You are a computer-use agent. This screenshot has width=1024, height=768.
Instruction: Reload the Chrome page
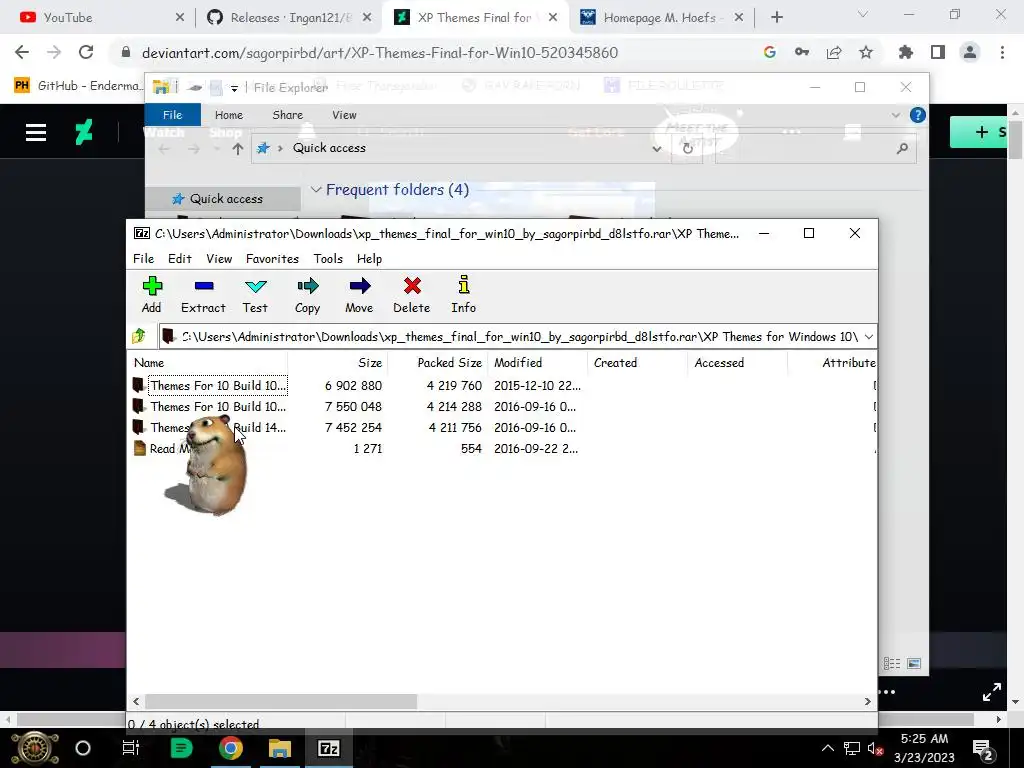(x=86, y=52)
